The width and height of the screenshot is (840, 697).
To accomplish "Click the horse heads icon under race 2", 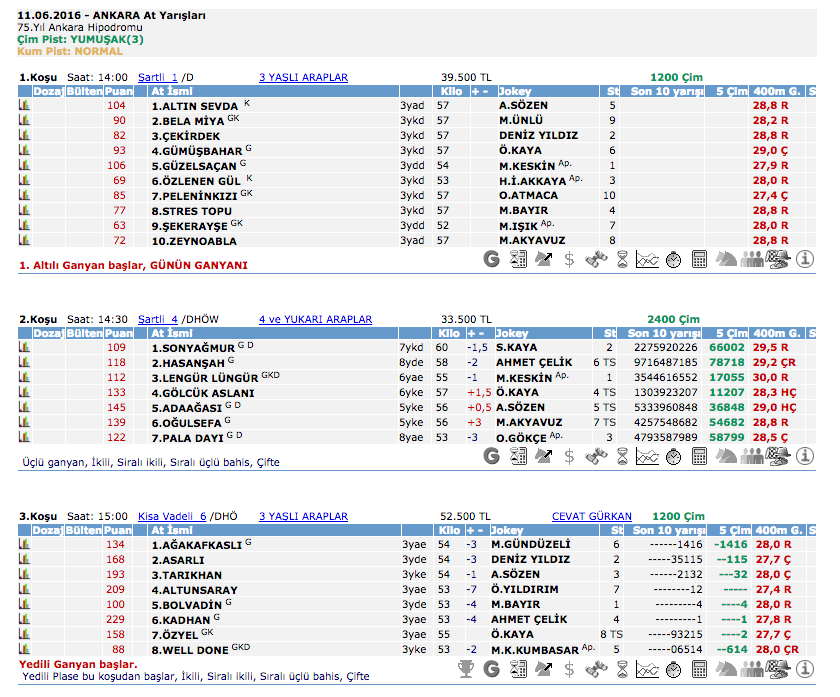I will point(727,456).
